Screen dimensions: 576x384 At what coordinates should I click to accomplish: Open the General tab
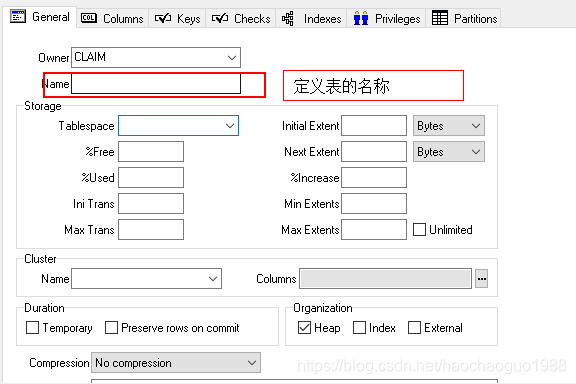point(40,17)
